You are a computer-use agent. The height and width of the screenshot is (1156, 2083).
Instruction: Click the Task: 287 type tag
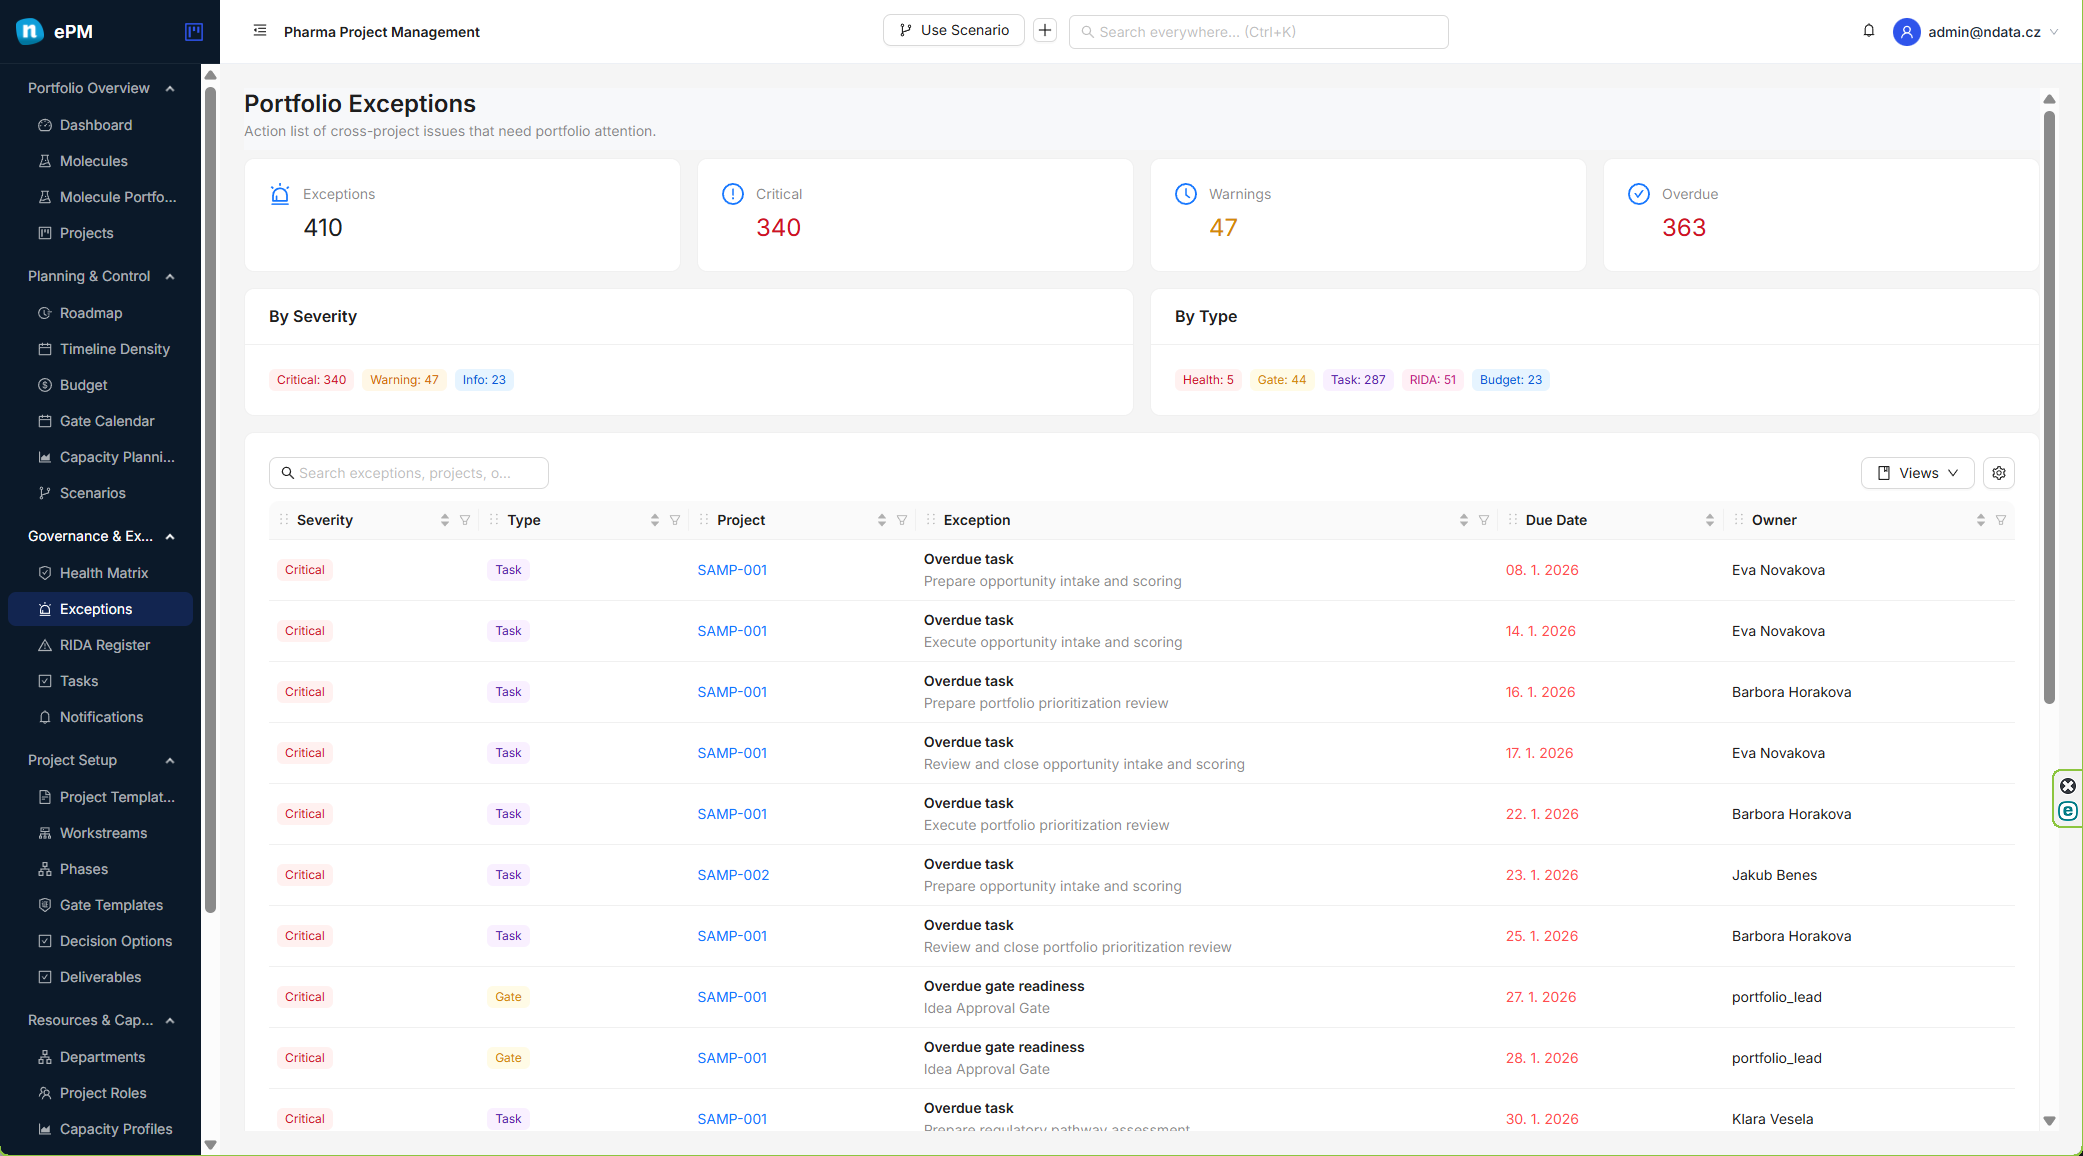click(x=1358, y=380)
